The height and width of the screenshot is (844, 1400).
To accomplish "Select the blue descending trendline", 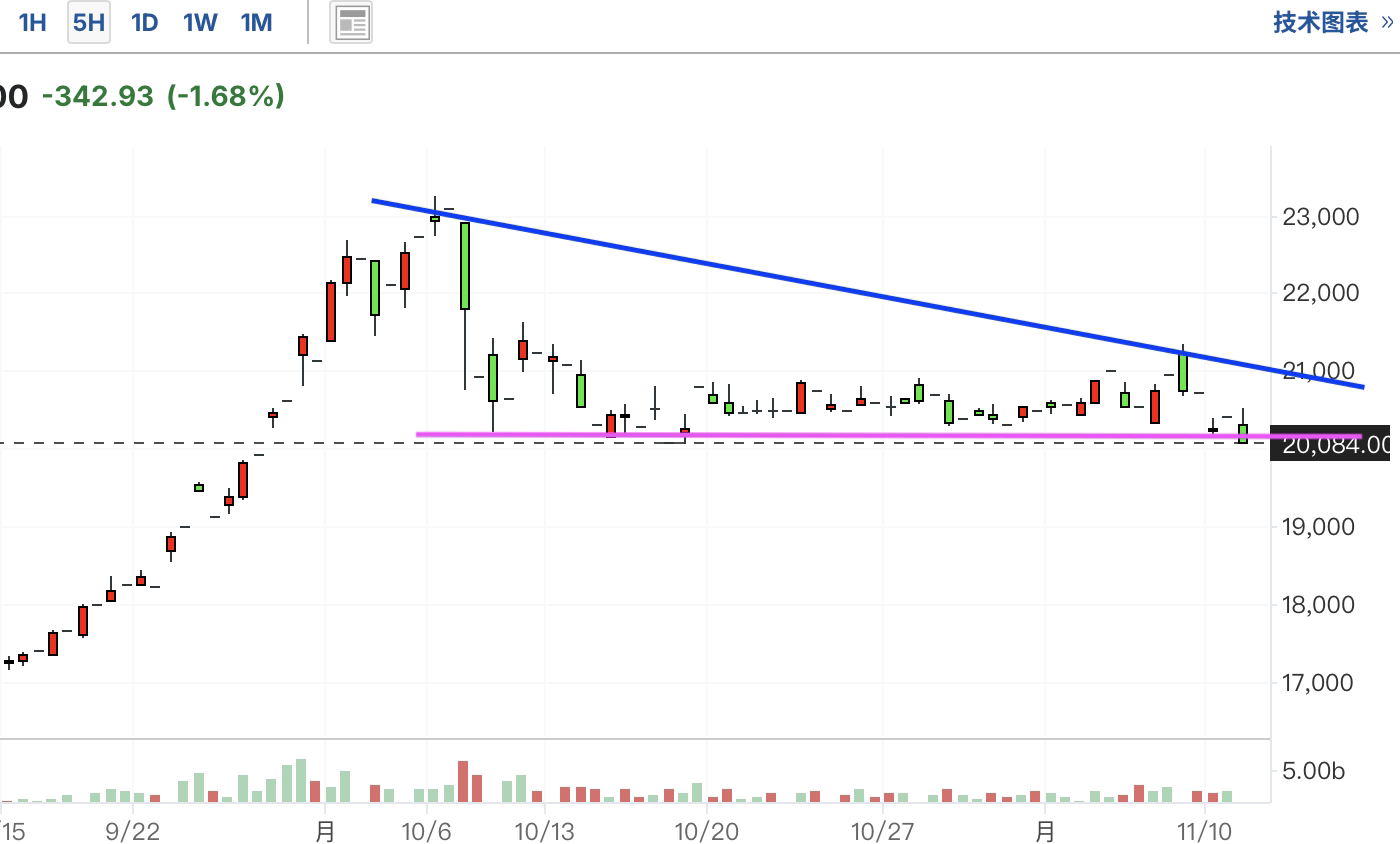I will click(868, 294).
